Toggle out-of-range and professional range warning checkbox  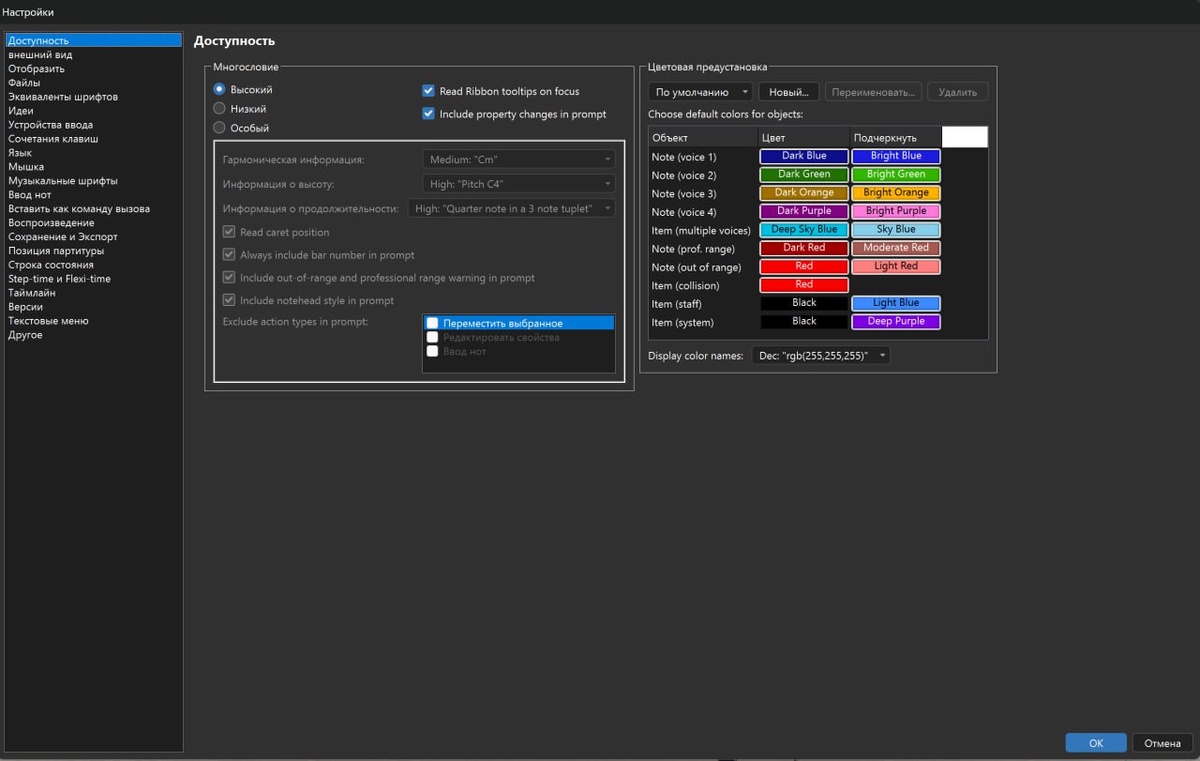[229, 277]
